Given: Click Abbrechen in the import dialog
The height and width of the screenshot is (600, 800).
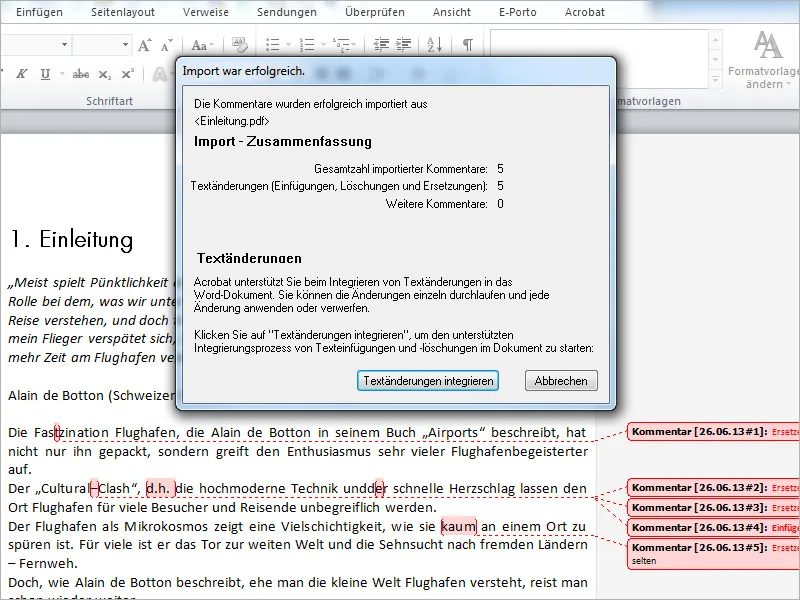Looking at the screenshot, I should coord(561,381).
